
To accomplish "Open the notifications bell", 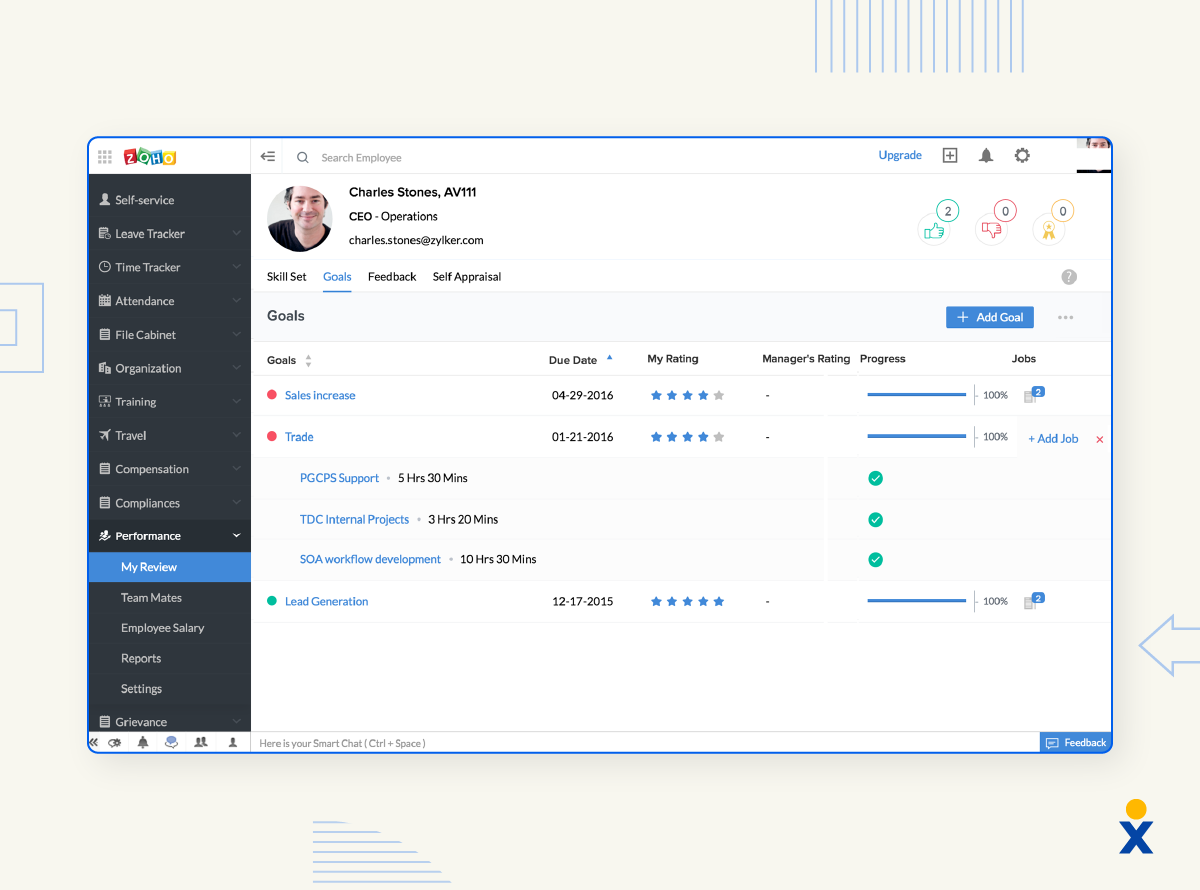I will pos(985,155).
